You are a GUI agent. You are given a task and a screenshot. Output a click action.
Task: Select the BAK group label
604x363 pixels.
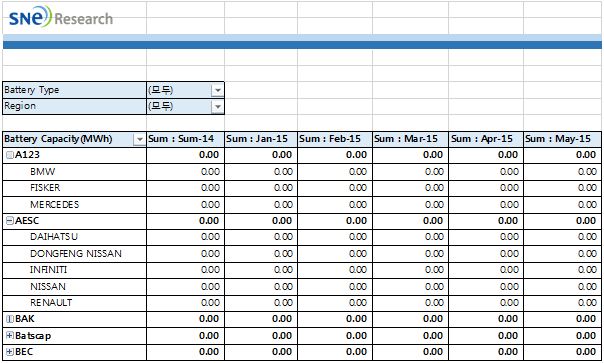(x=25, y=319)
